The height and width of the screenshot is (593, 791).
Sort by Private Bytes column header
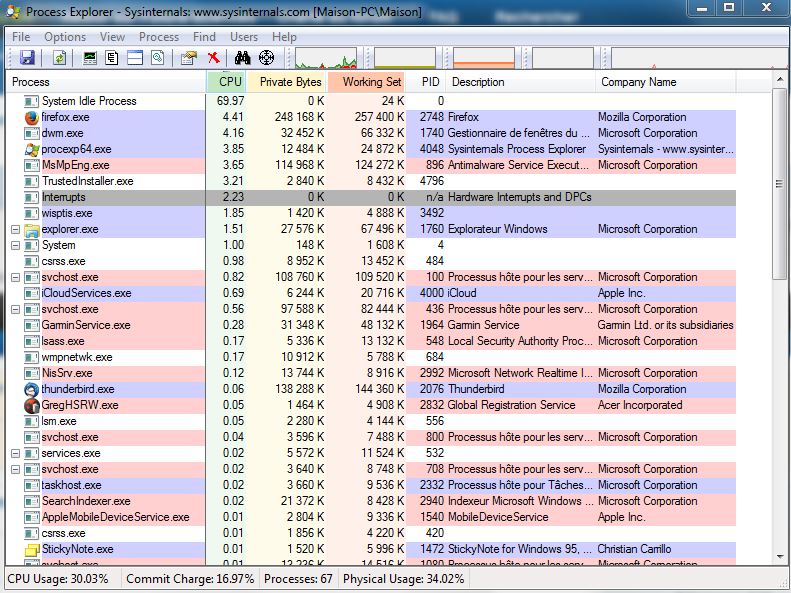[x=287, y=82]
